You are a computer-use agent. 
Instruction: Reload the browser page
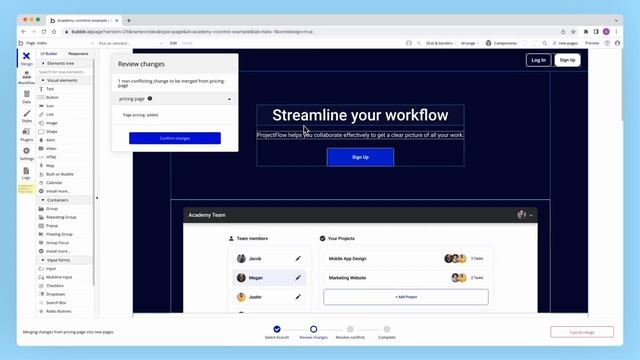click(x=44, y=32)
